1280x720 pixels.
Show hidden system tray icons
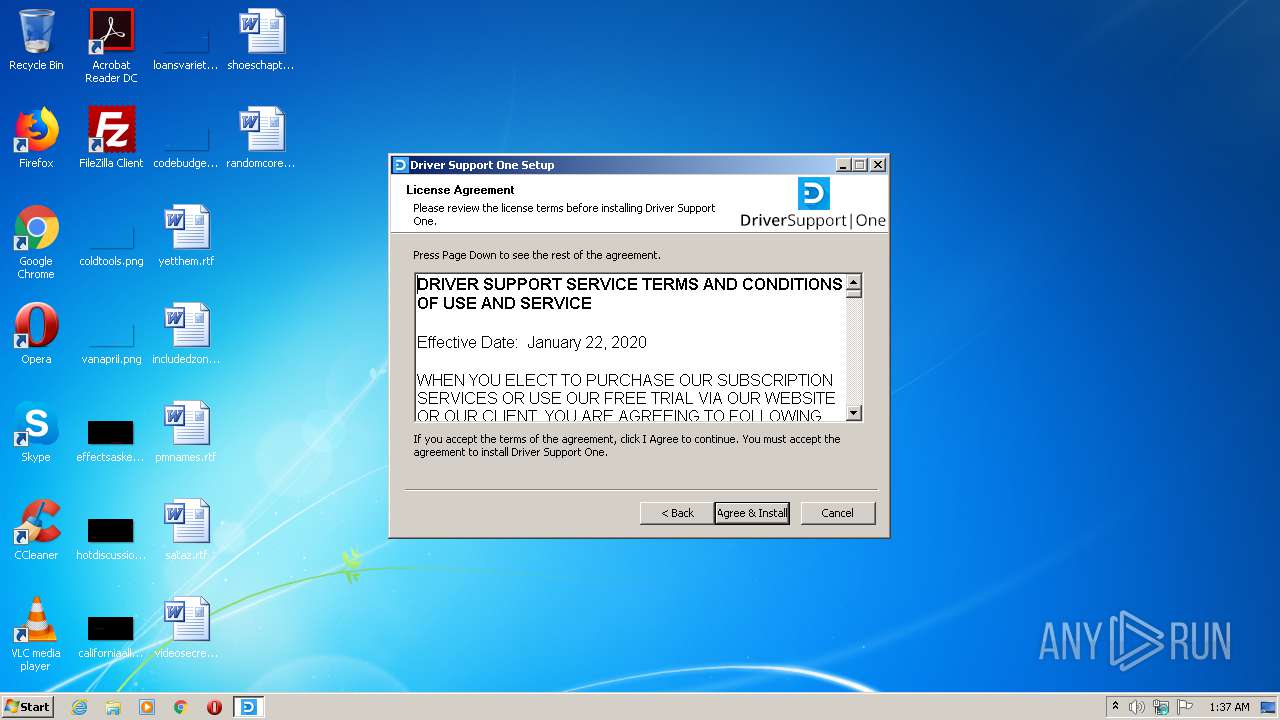click(1116, 707)
